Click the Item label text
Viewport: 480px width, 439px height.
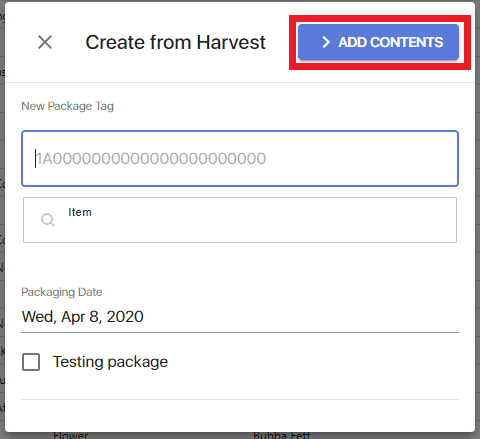pyautogui.click(x=80, y=212)
